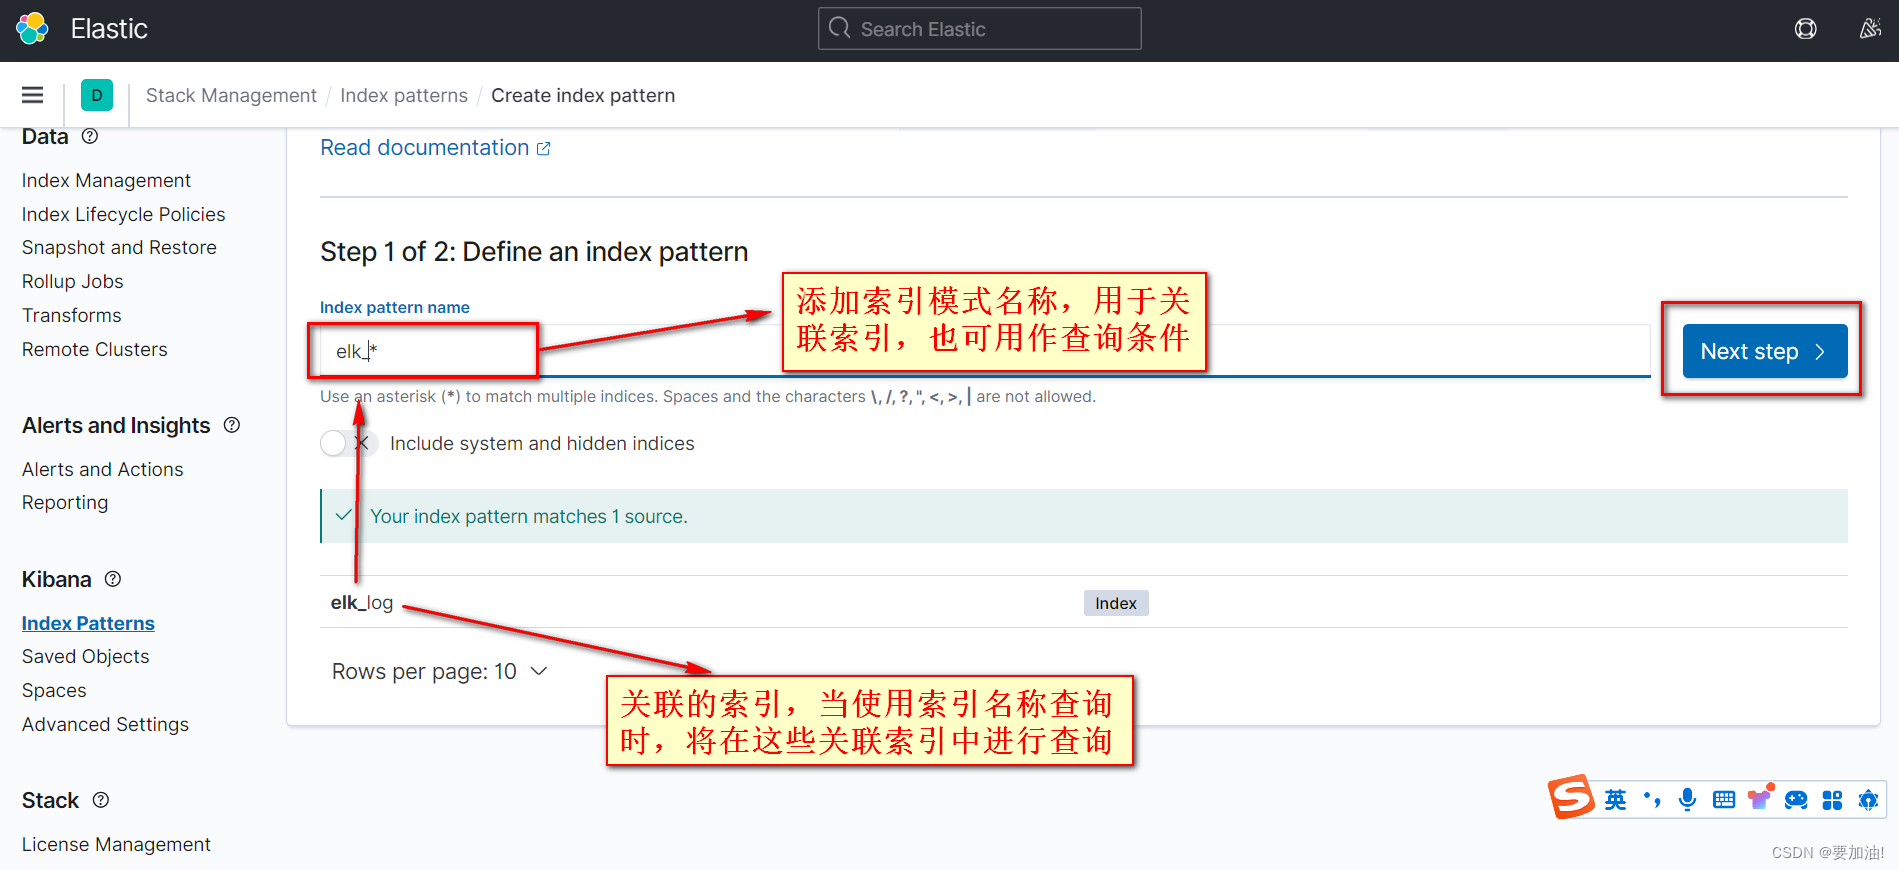Click the Kibana section help icon
The height and width of the screenshot is (870, 1899).
coord(113,579)
